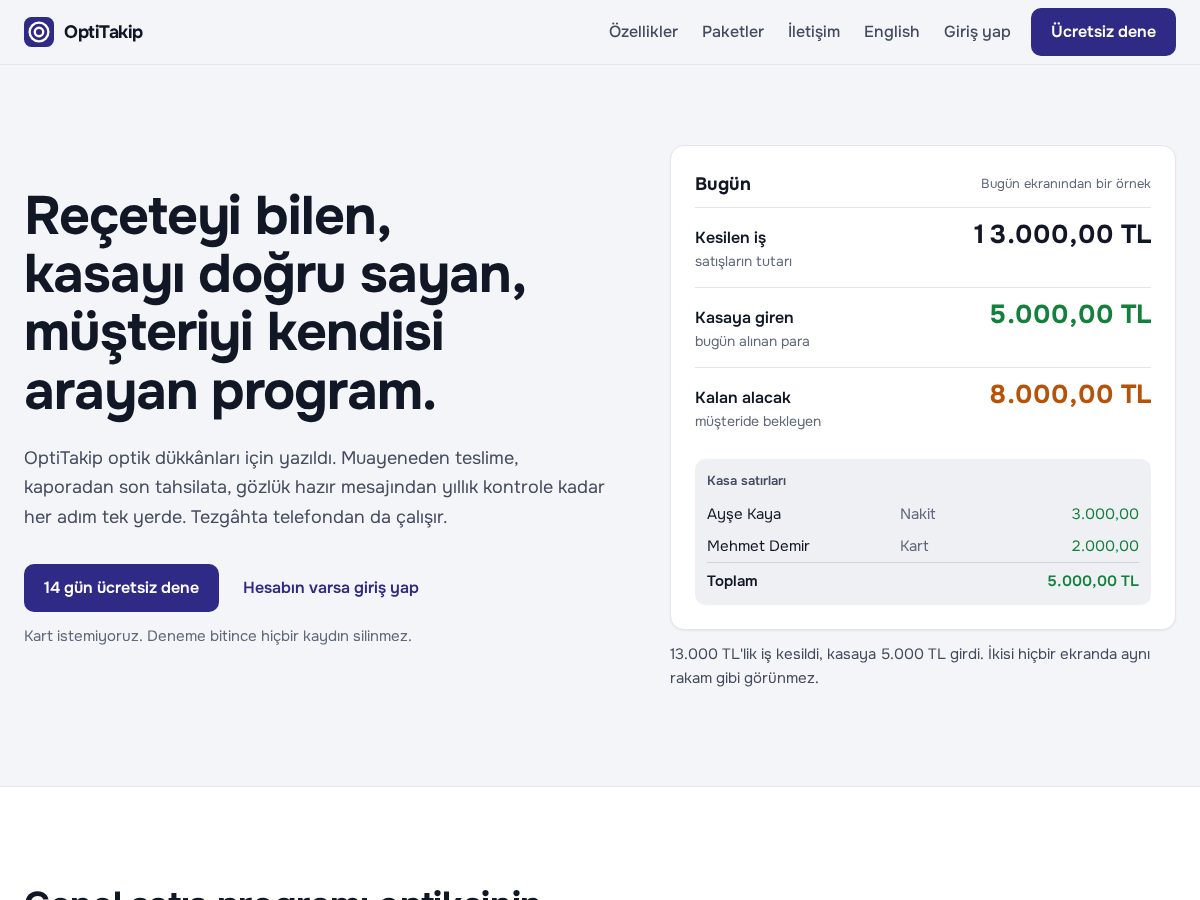Open the Özellikler menu item
The width and height of the screenshot is (1200, 900).
(x=643, y=32)
